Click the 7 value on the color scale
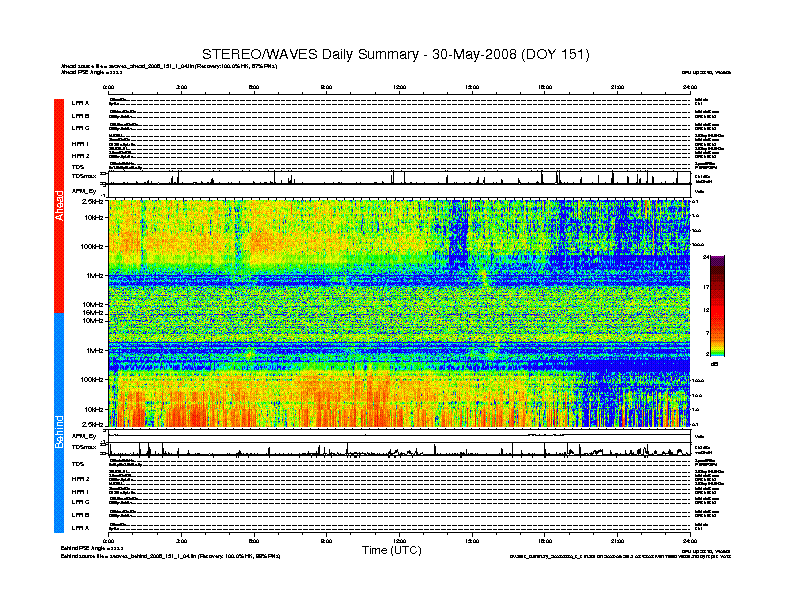 (707, 333)
